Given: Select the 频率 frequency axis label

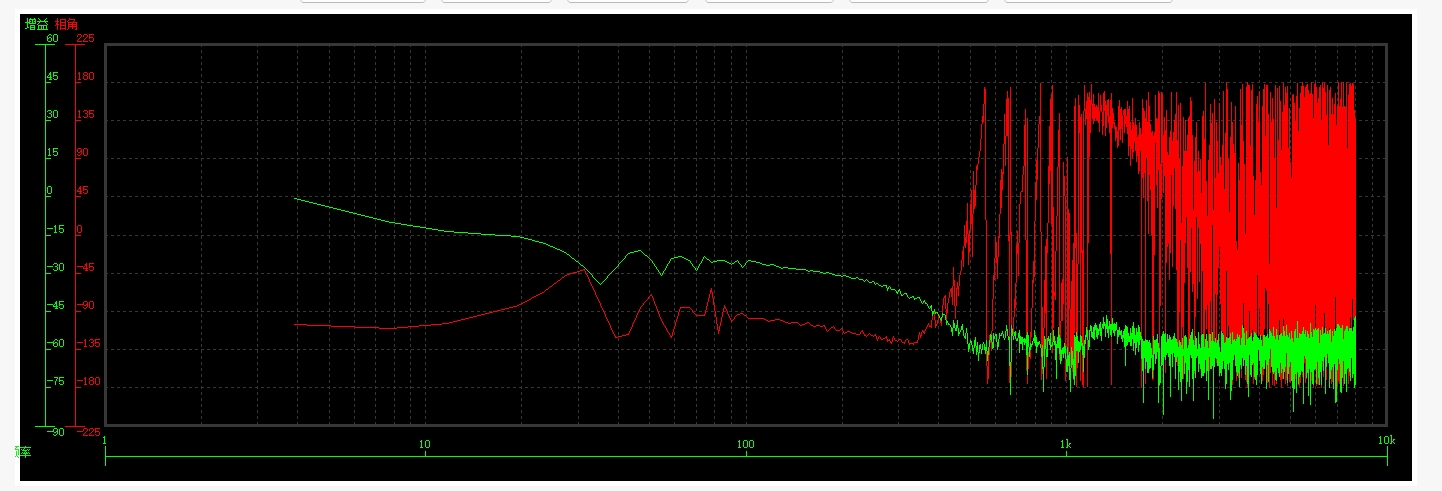Looking at the screenshot, I should tap(23, 452).
